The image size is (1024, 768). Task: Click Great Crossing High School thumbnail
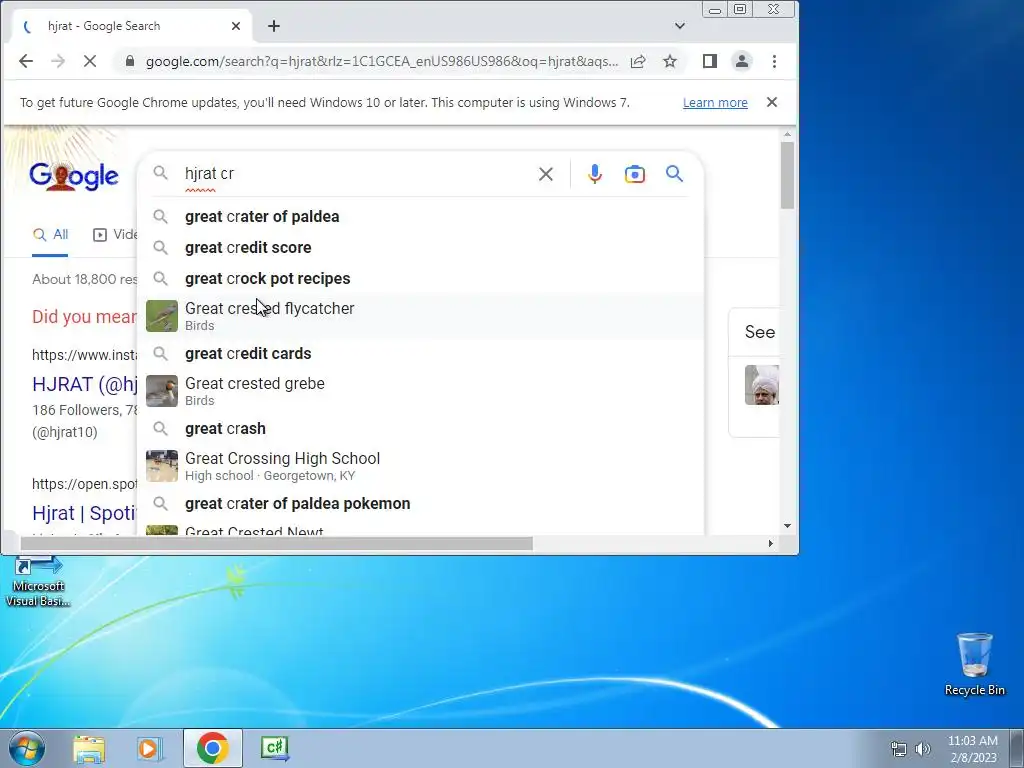(x=161, y=466)
